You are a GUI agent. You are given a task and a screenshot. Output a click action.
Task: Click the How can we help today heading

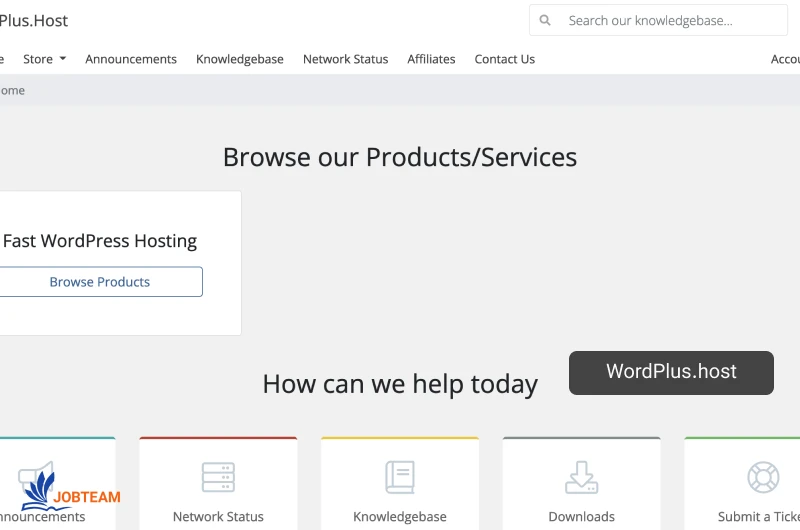pyautogui.click(x=400, y=384)
